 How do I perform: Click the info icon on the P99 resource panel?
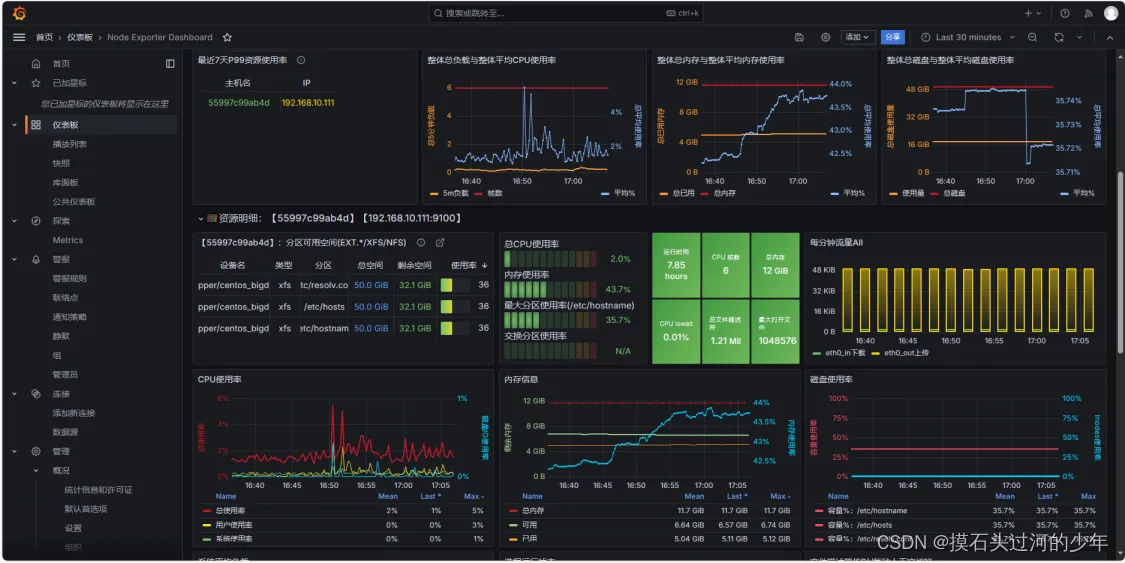[x=301, y=60]
